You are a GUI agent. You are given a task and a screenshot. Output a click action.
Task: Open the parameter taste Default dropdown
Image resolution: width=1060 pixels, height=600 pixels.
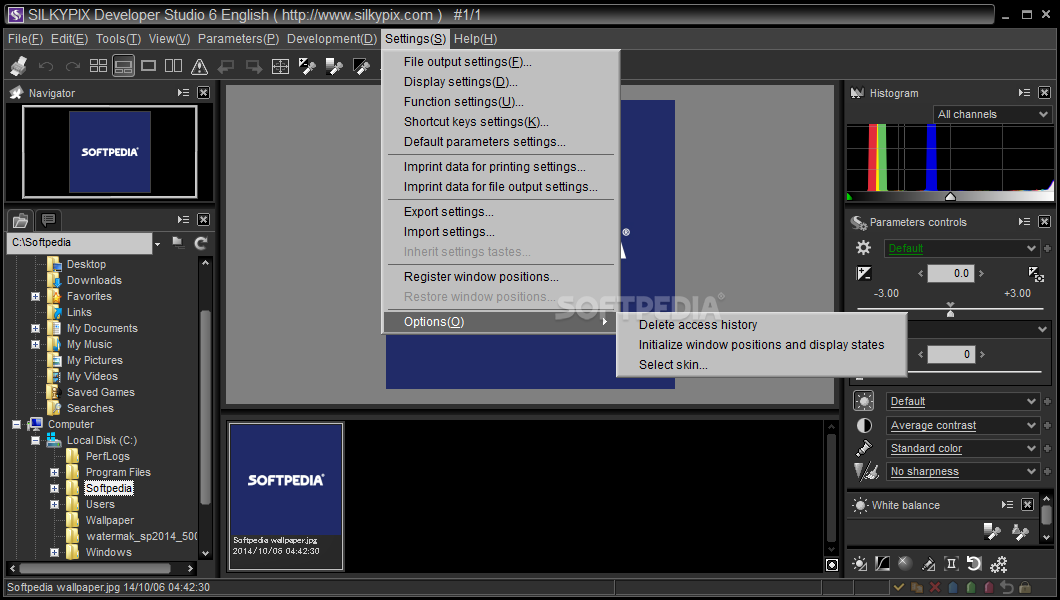961,249
